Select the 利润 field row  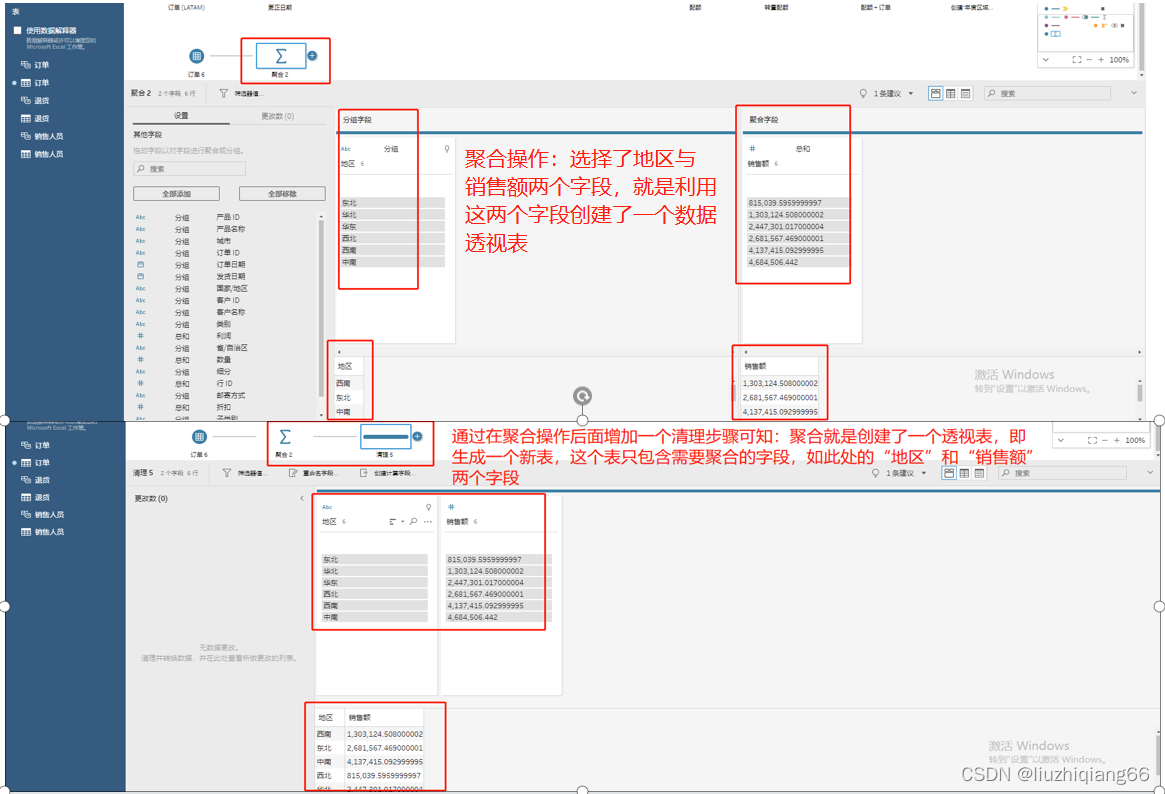[x=226, y=336]
